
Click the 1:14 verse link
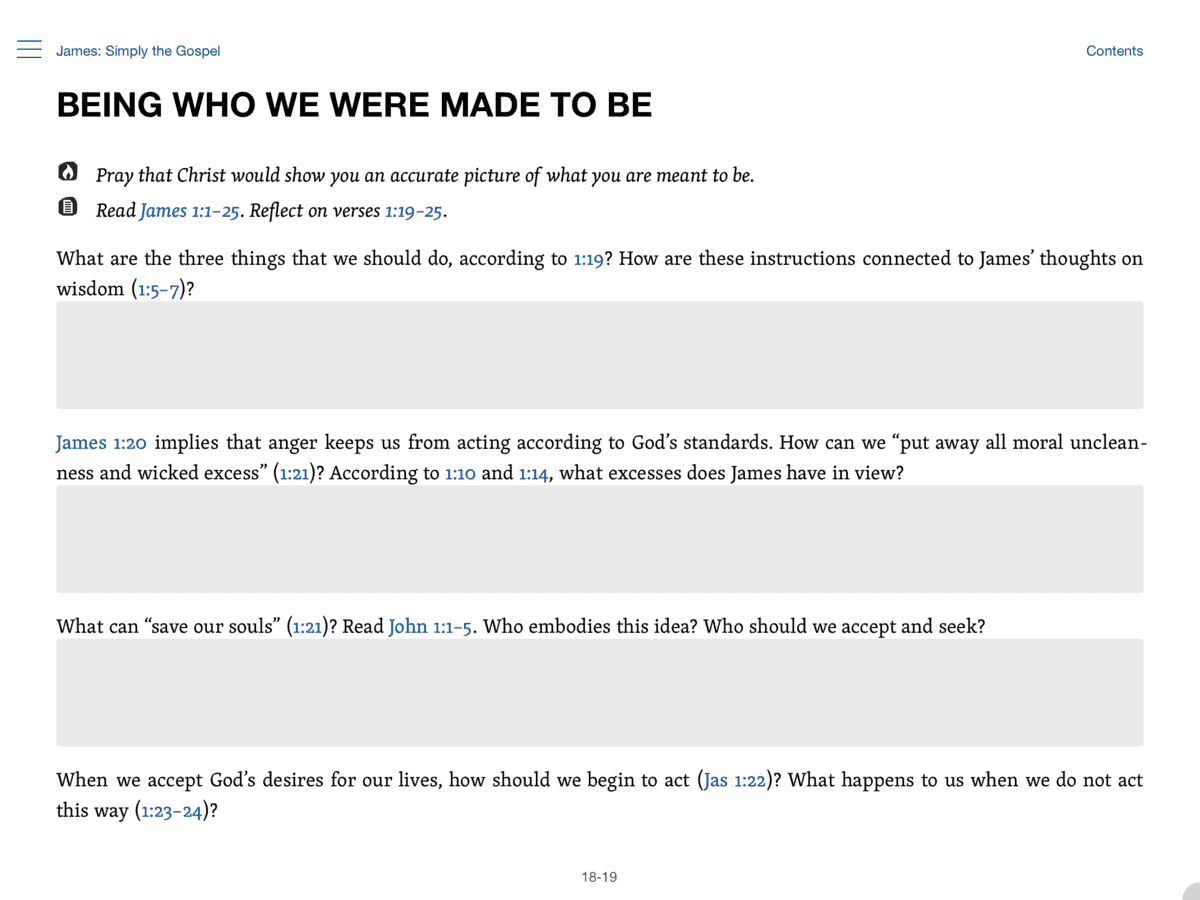pos(533,474)
